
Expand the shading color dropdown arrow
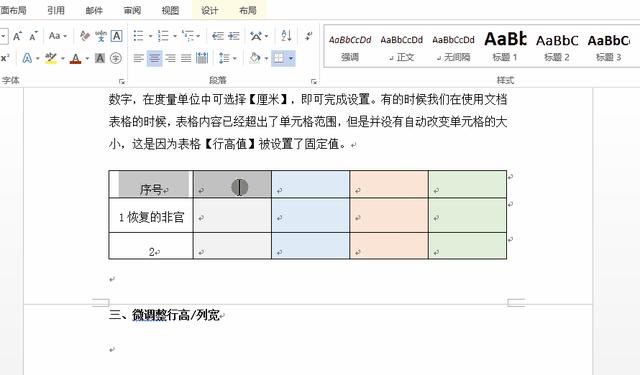(266, 58)
